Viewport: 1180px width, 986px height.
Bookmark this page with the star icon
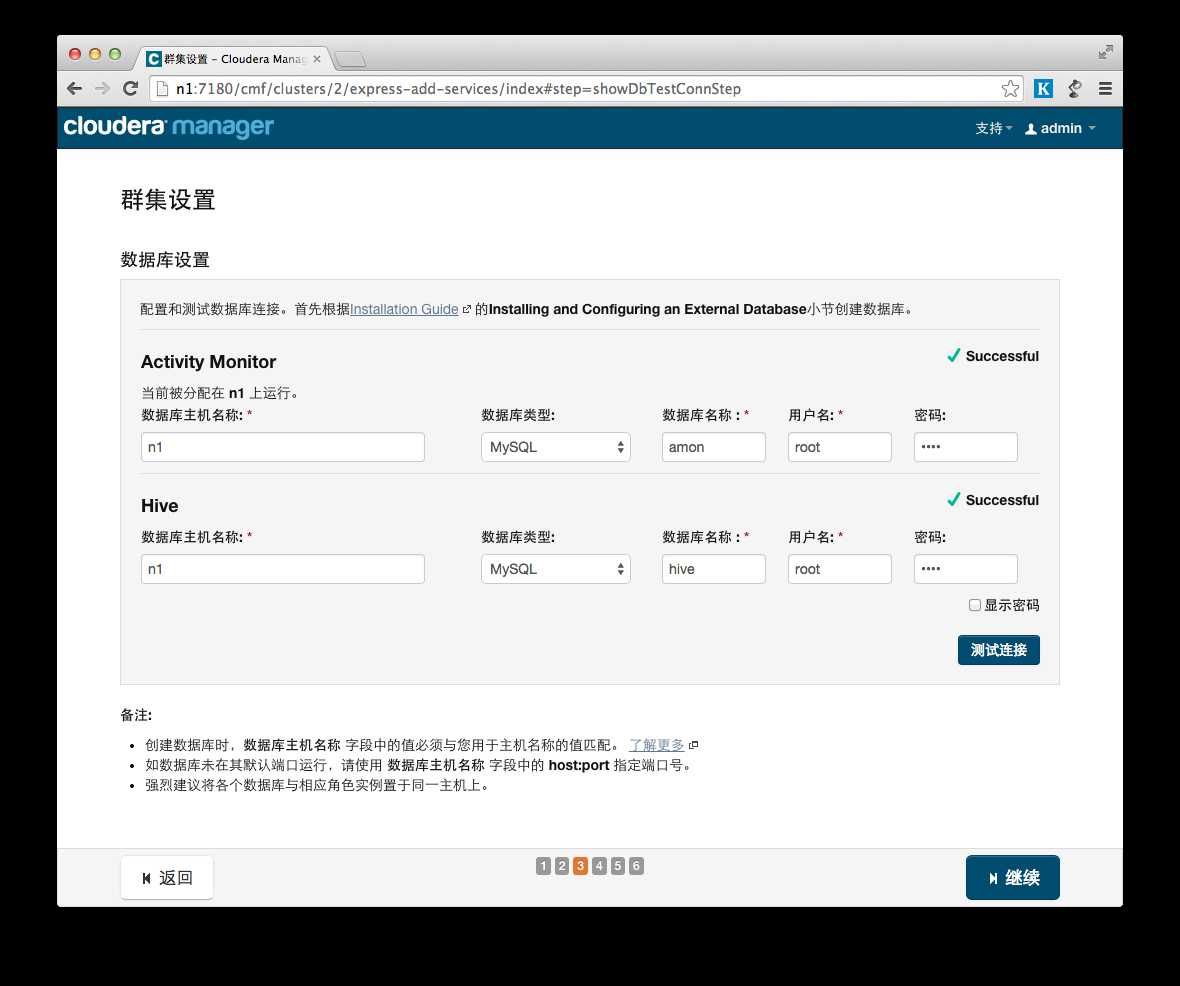[x=1010, y=89]
